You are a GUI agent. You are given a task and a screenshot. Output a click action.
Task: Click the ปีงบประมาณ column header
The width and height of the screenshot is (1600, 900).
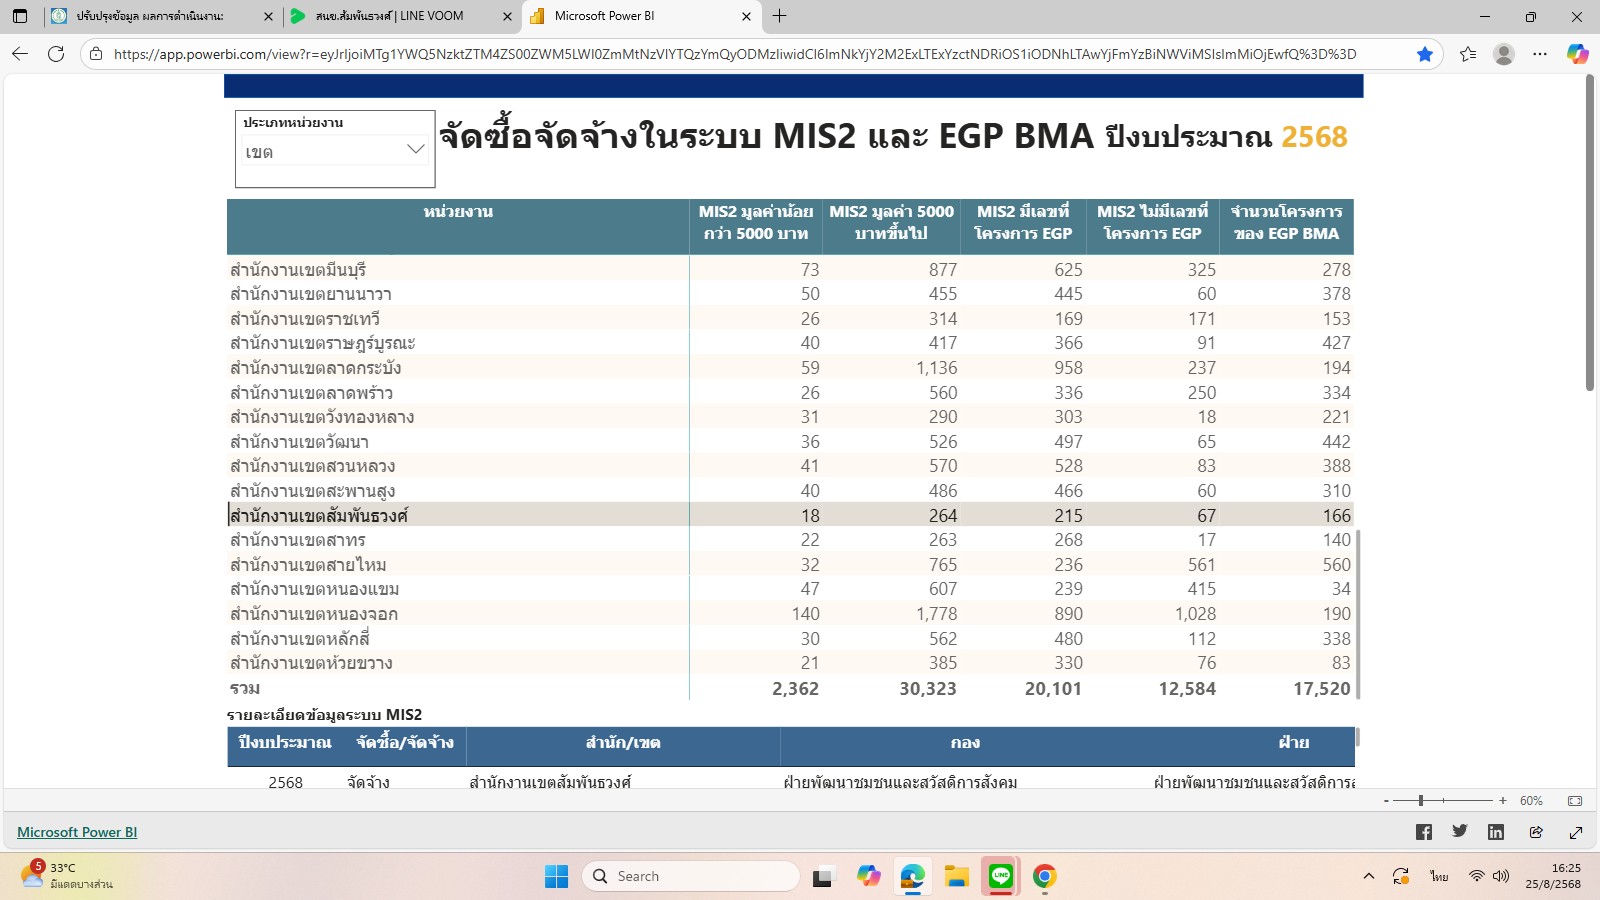point(285,742)
